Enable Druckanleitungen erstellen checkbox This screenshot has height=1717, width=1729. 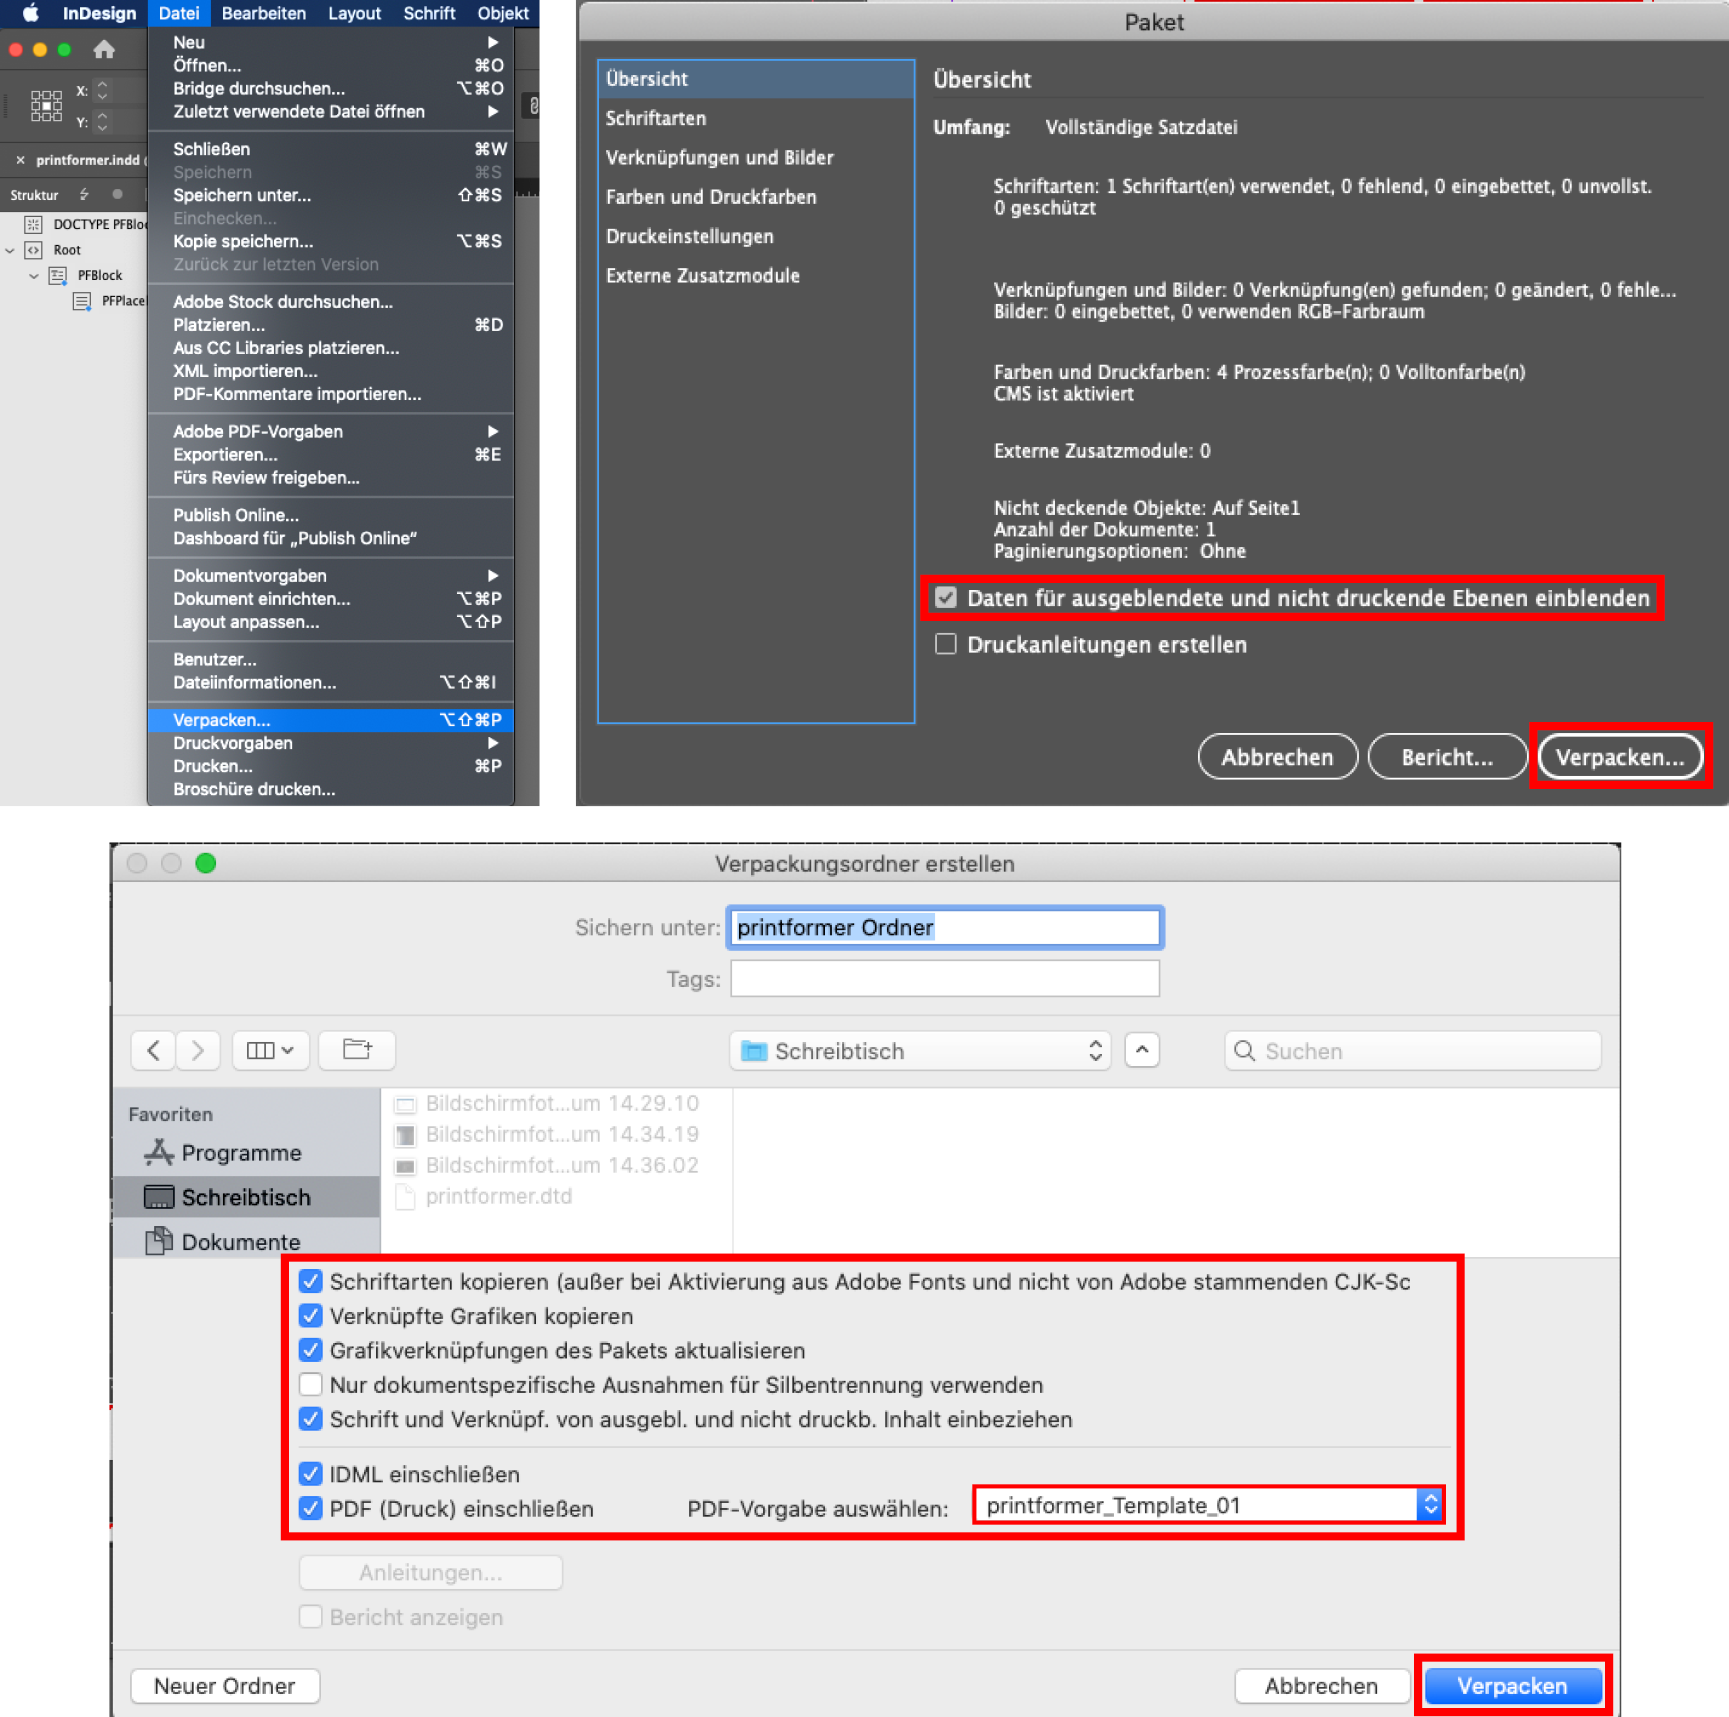tap(945, 644)
